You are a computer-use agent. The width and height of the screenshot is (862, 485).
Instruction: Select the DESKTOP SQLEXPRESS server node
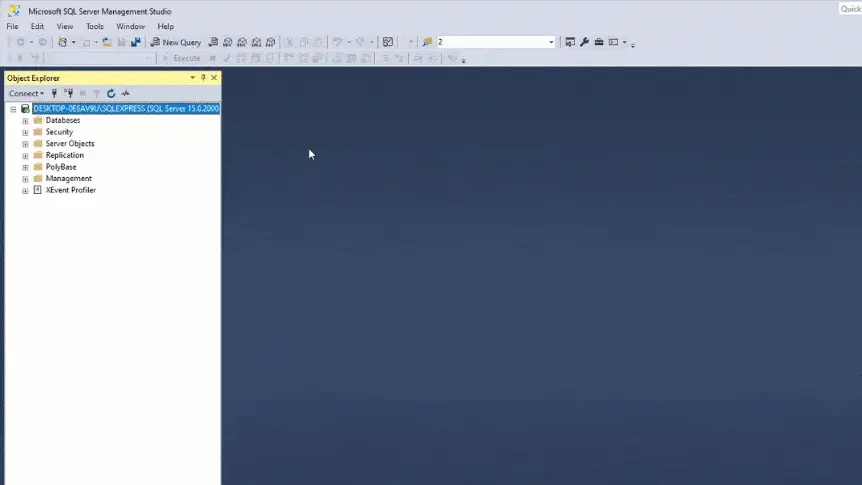tap(126, 108)
